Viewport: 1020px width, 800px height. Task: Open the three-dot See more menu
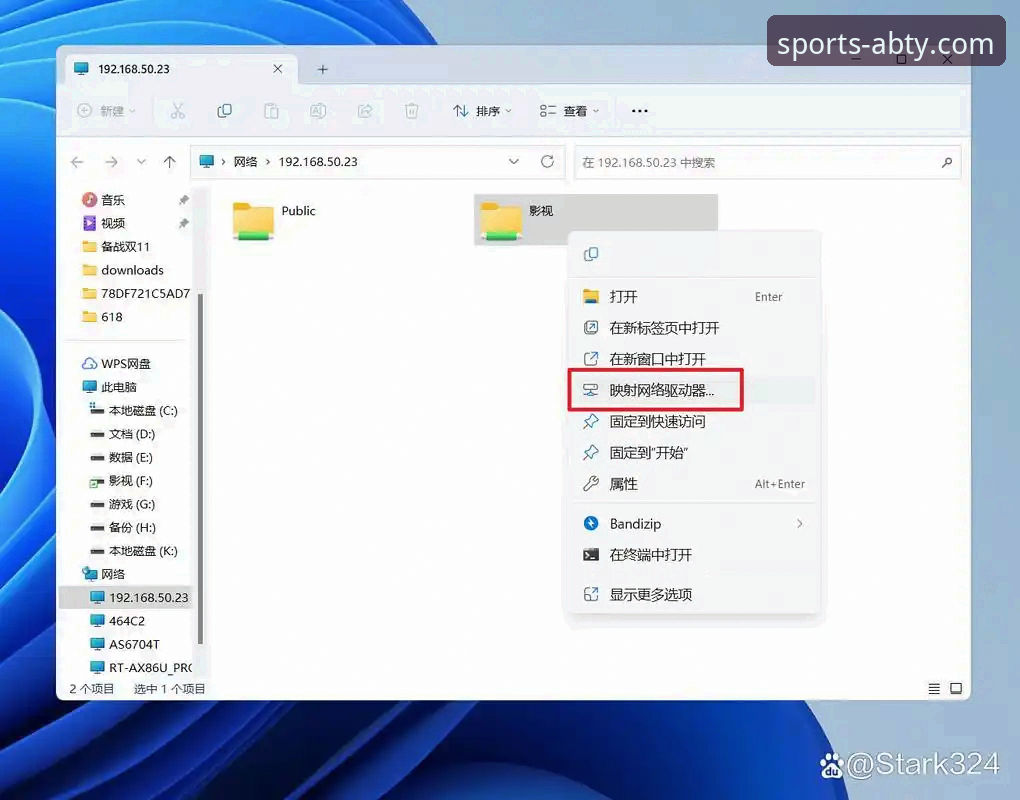click(x=639, y=111)
